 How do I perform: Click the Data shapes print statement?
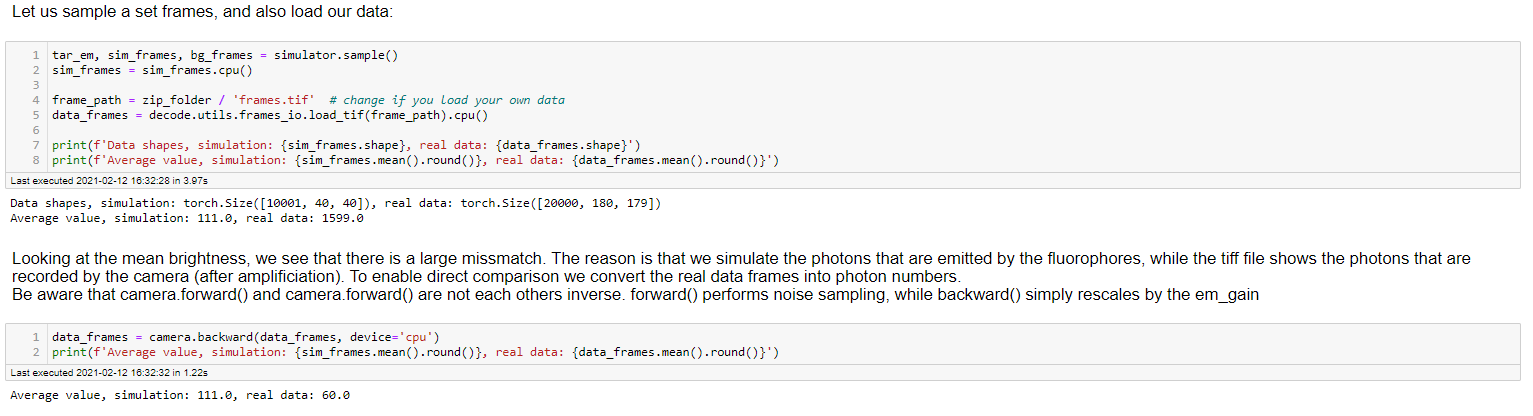(339, 145)
